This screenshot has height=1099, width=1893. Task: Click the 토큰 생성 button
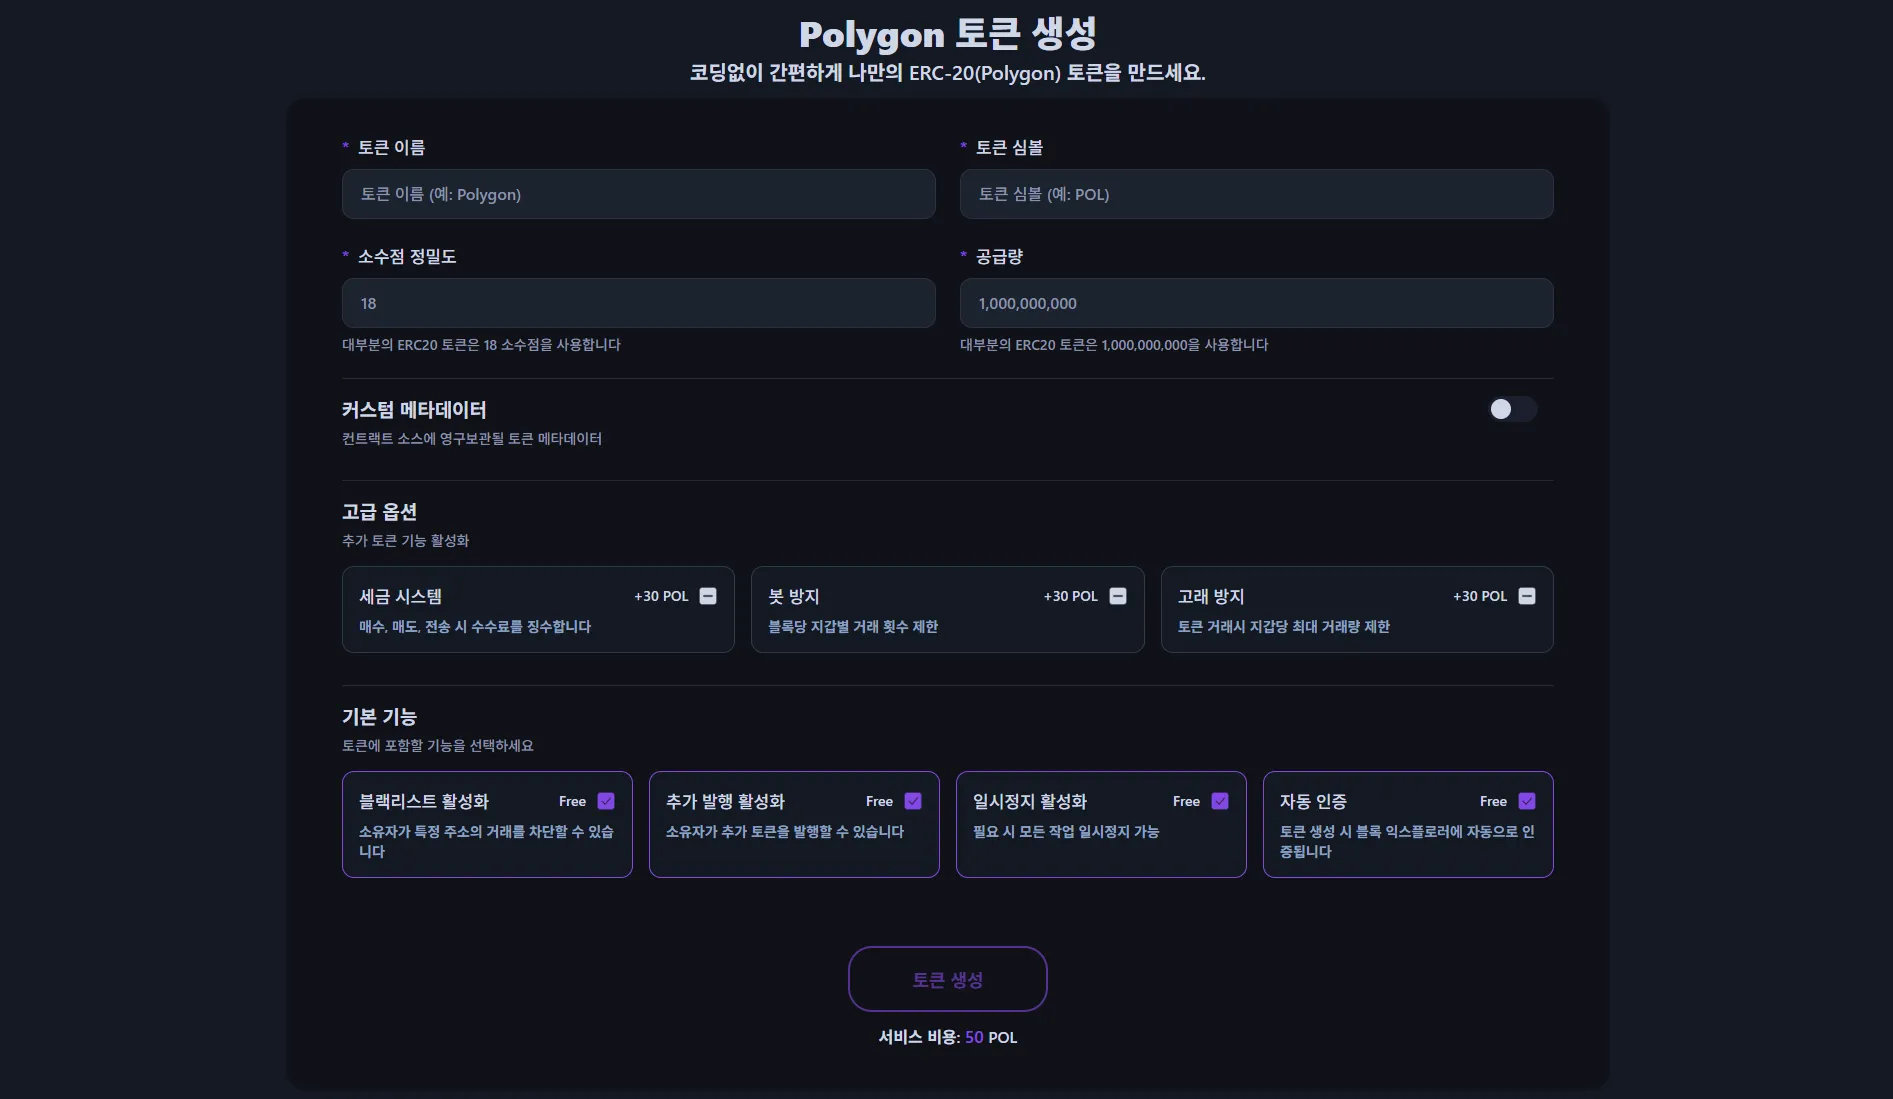[x=947, y=979]
